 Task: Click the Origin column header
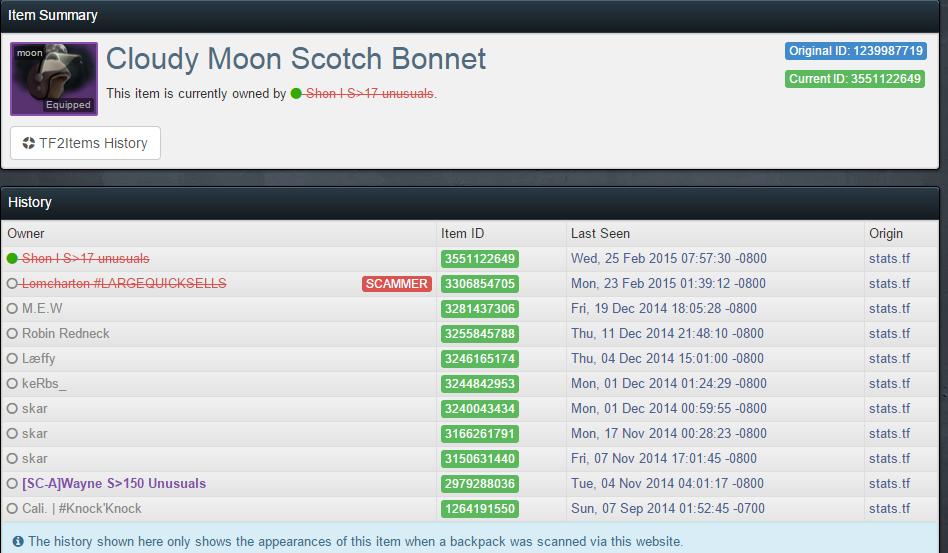[x=886, y=234]
